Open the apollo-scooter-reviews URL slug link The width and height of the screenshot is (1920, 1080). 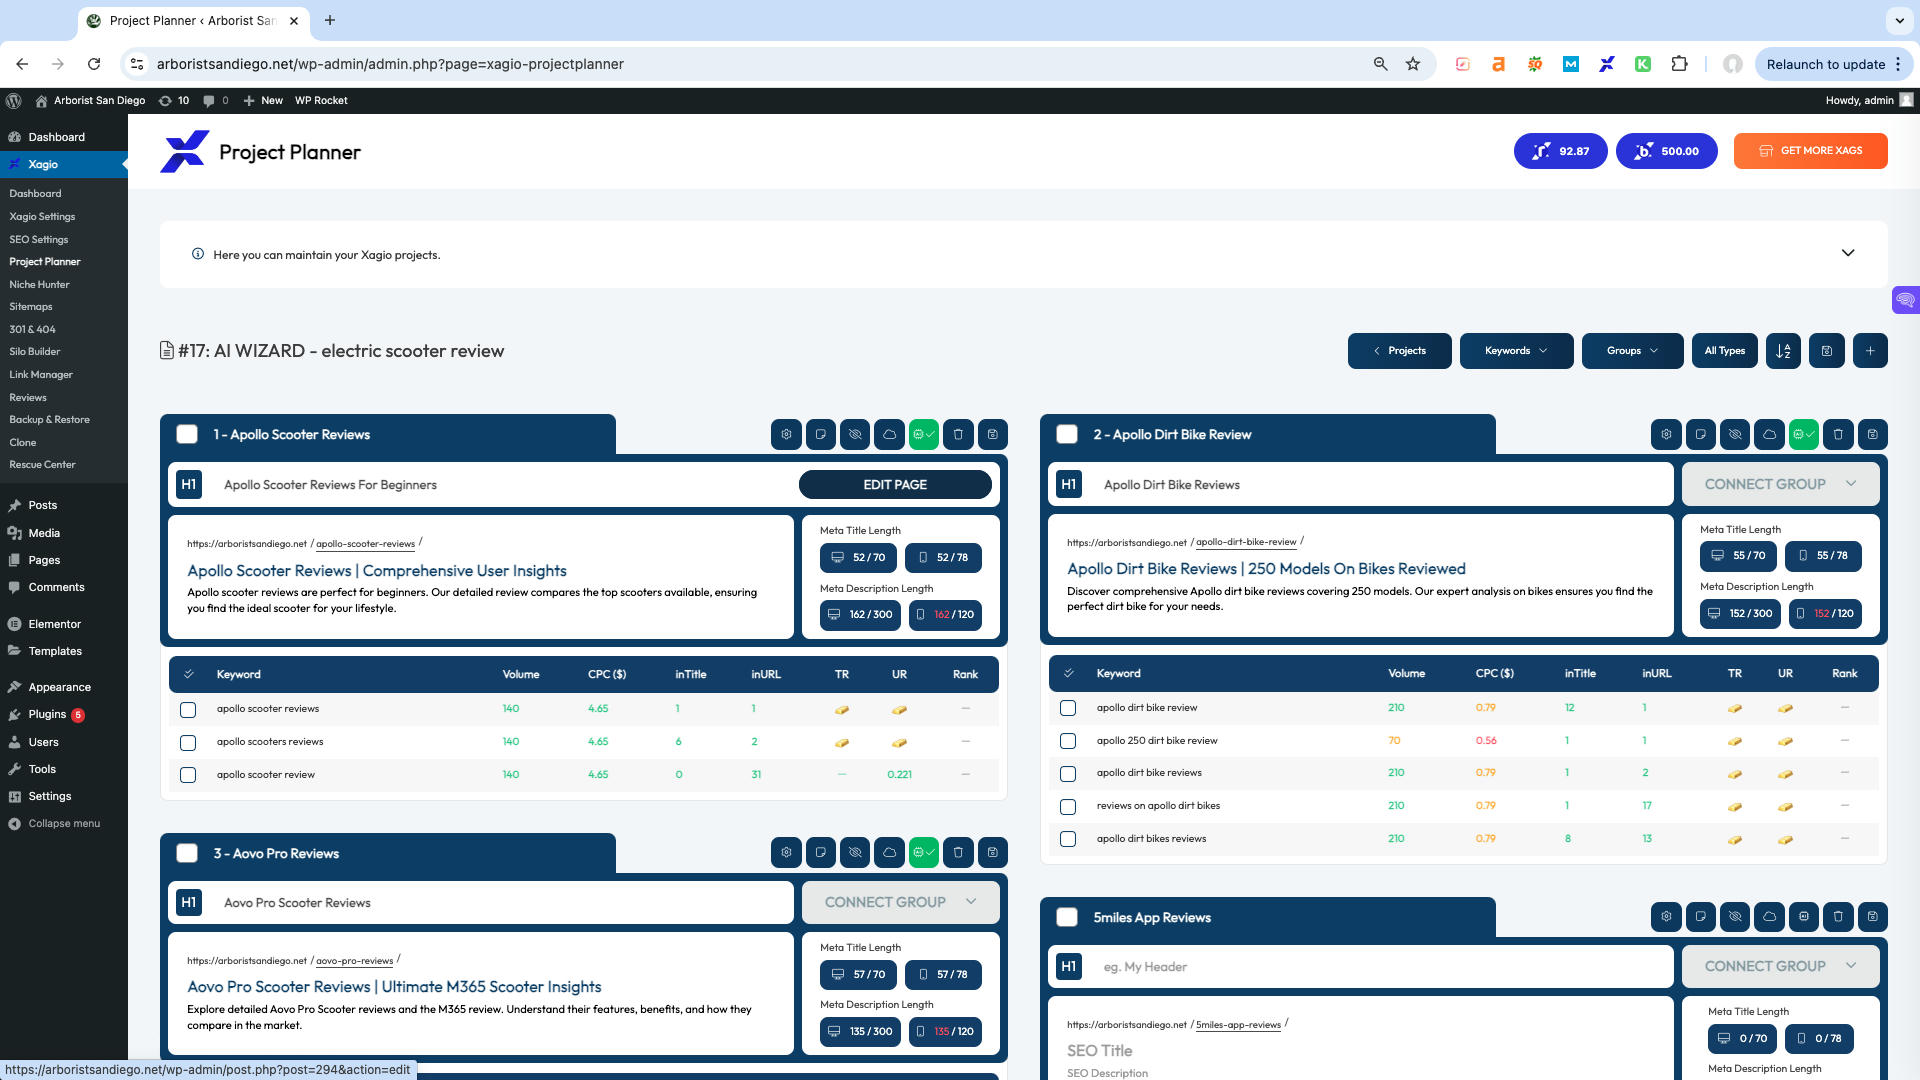[365, 544]
